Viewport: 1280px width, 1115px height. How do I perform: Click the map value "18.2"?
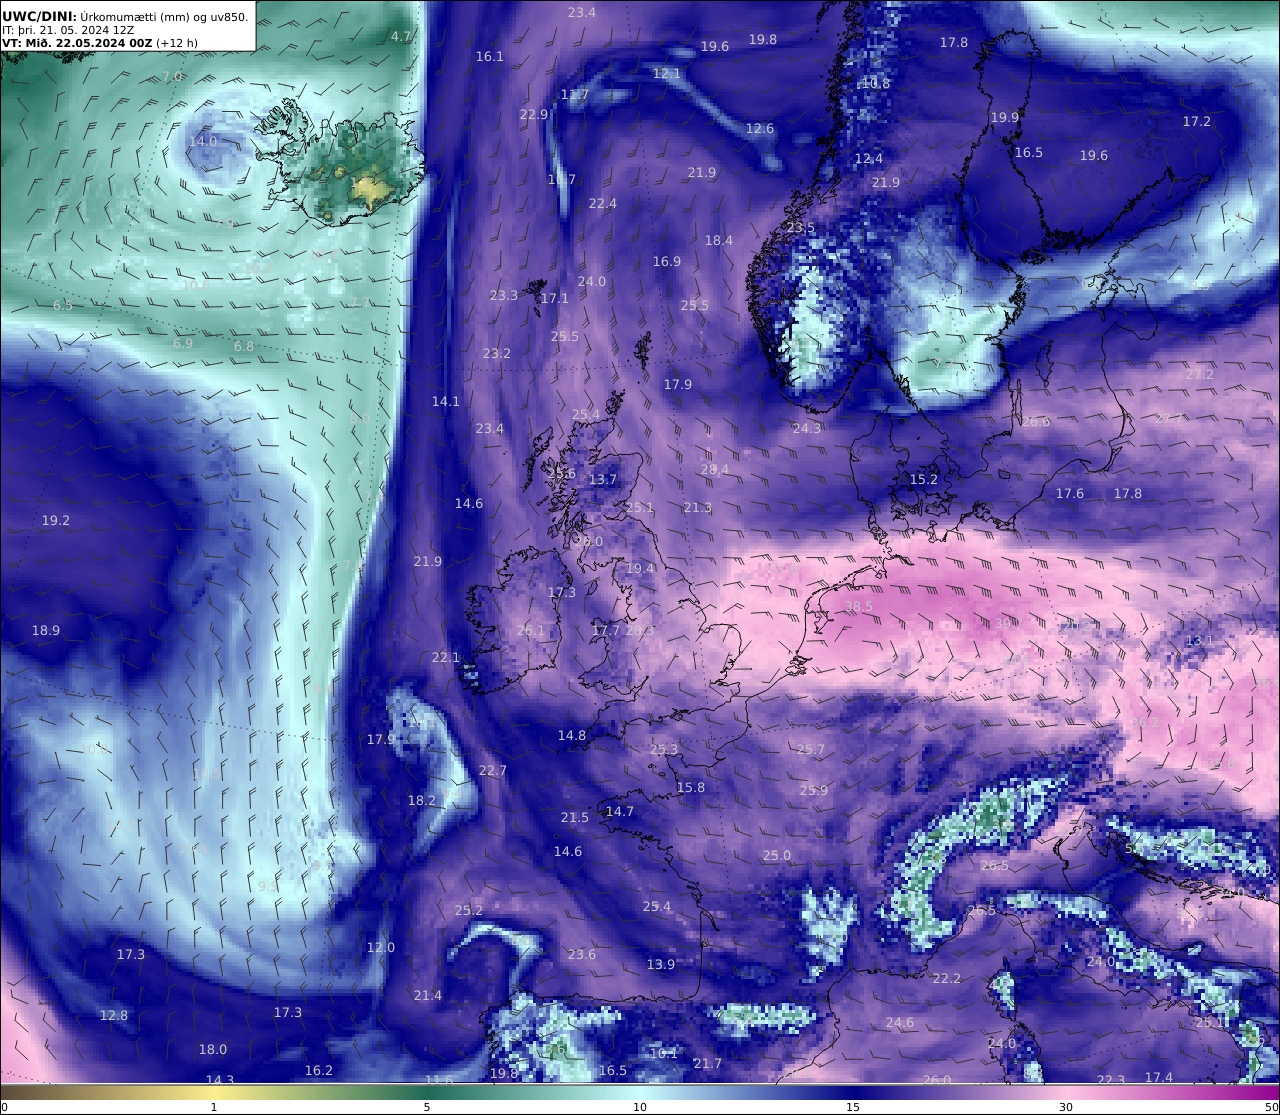coord(422,801)
